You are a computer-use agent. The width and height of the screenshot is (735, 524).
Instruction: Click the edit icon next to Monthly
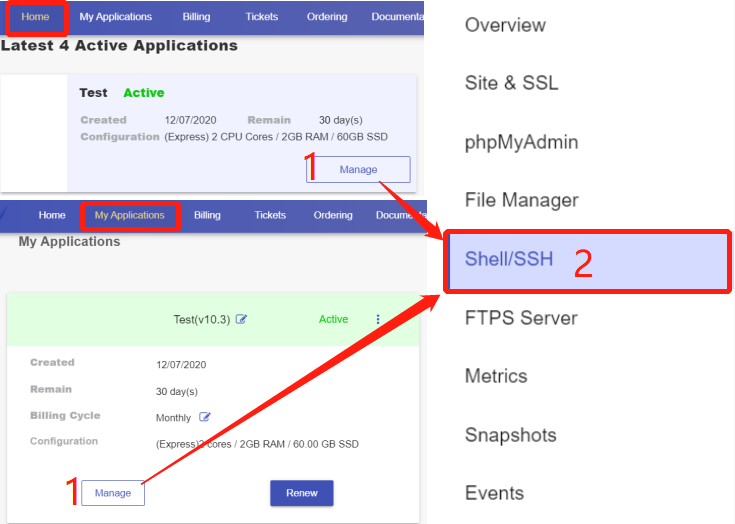205,417
